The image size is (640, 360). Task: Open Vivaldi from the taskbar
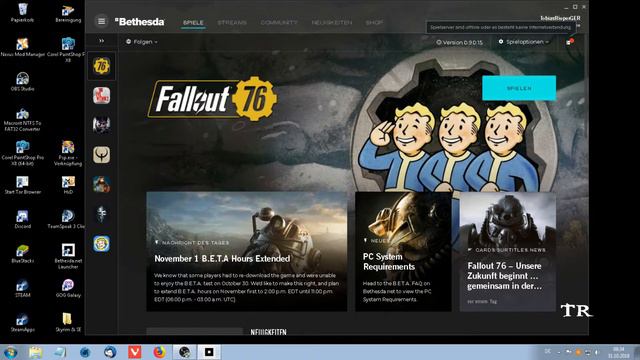click(135, 352)
